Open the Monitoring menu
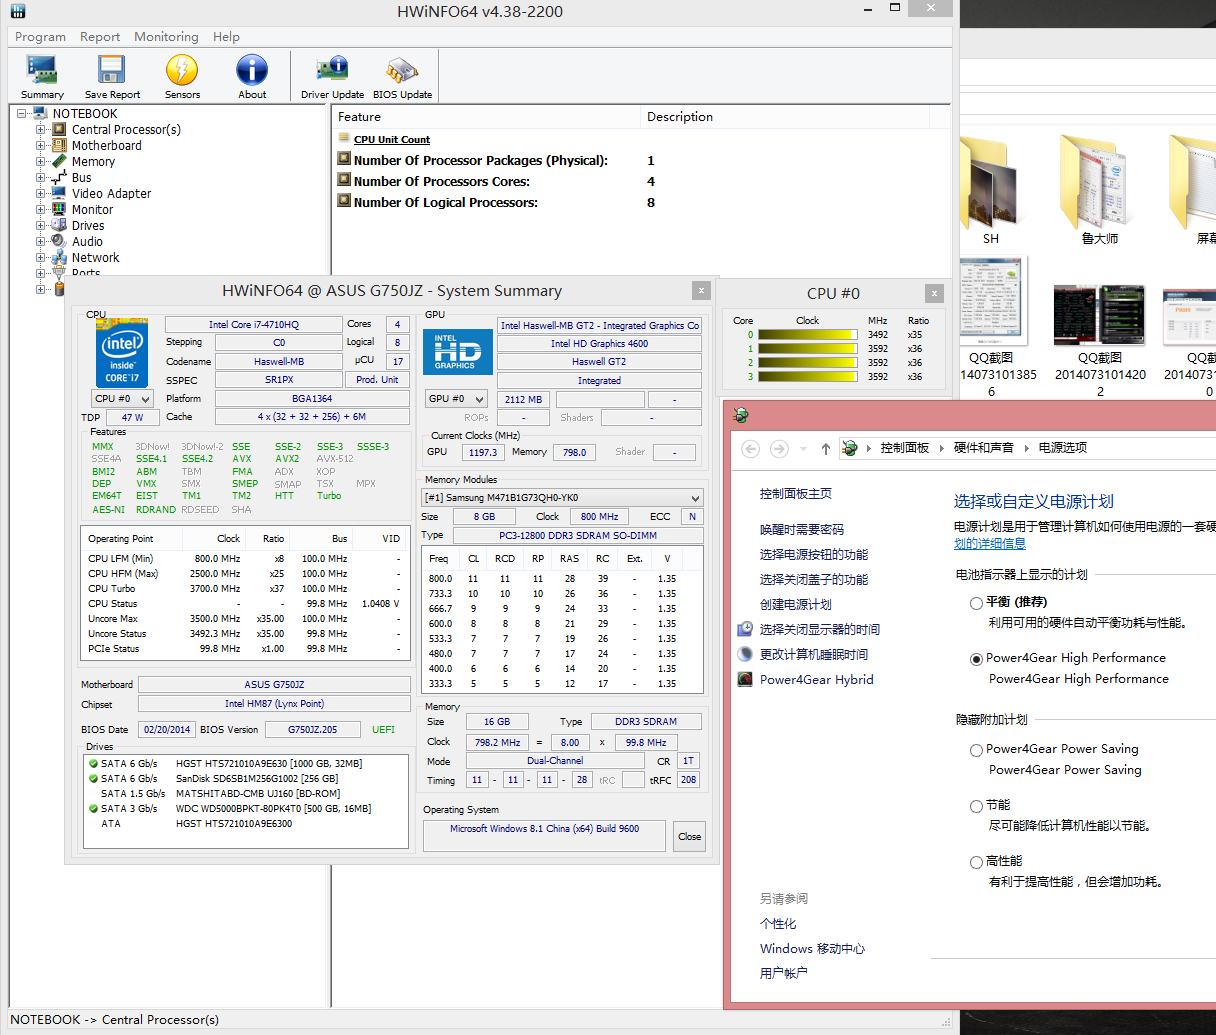Screen dimensions: 1216x1035 (x=166, y=37)
